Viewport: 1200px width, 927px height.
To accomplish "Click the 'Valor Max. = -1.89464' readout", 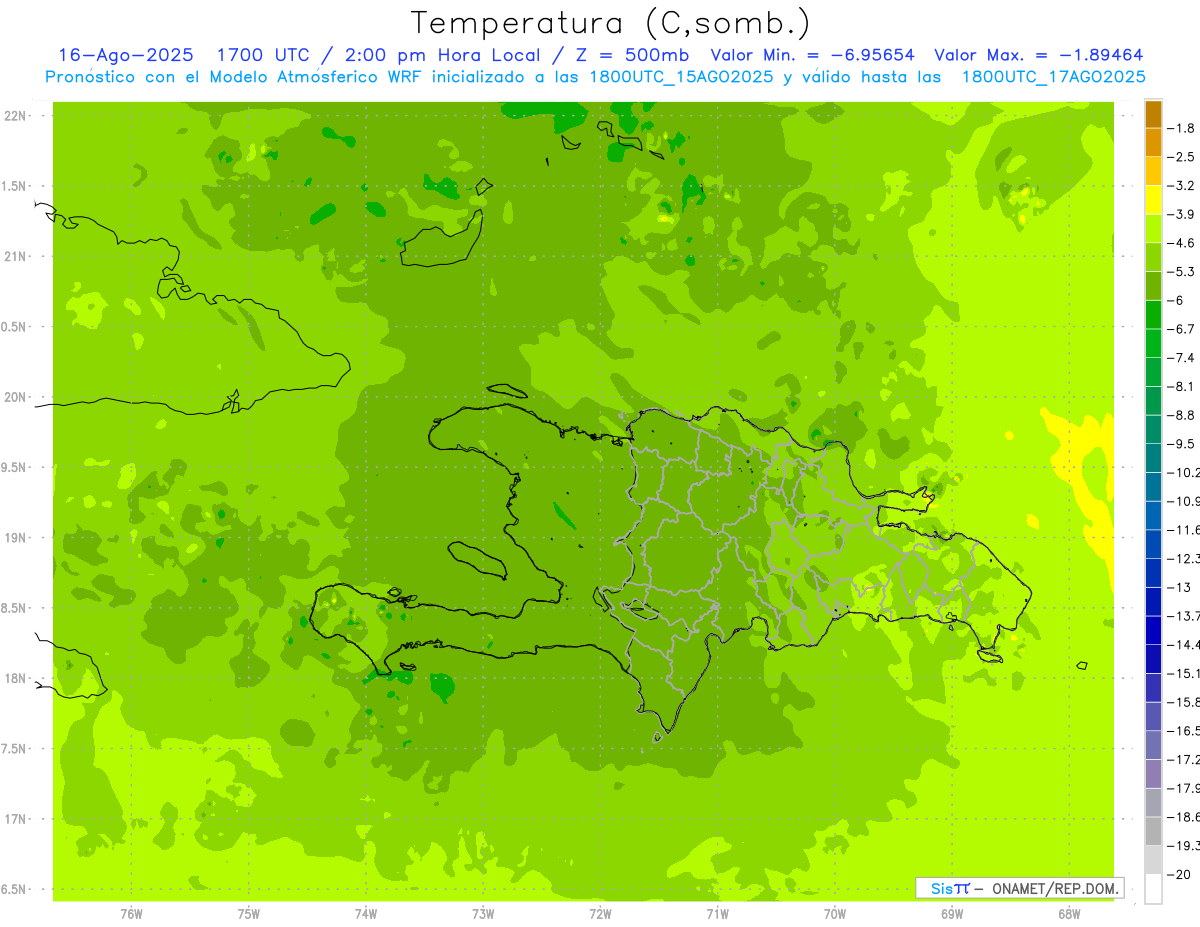I will click(x=1038, y=56).
